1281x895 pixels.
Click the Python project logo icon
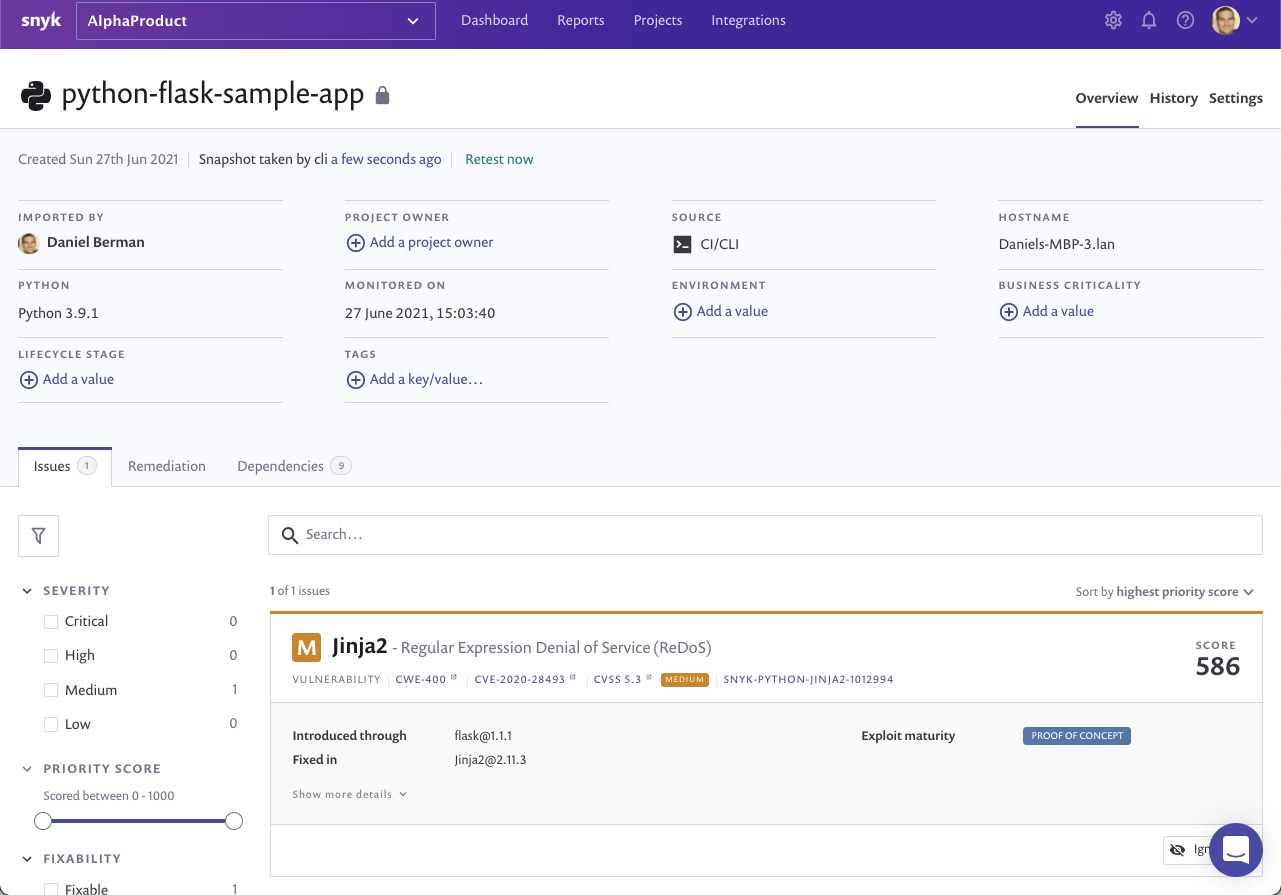point(36,95)
